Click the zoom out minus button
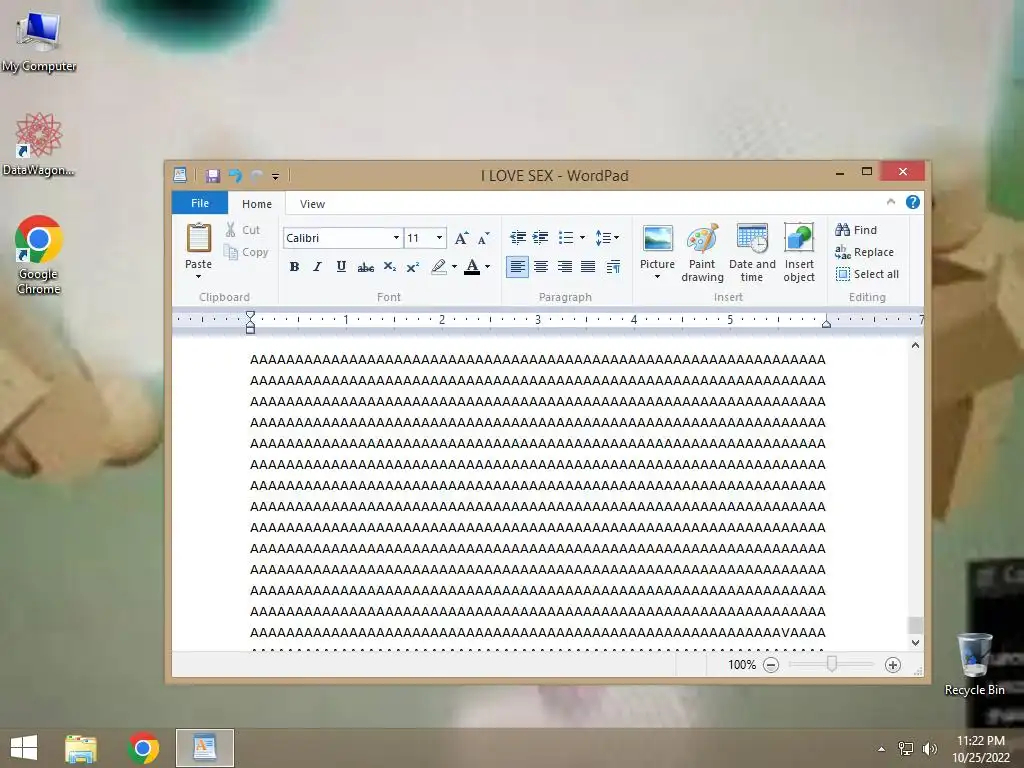The width and height of the screenshot is (1024, 768). [771, 665]
